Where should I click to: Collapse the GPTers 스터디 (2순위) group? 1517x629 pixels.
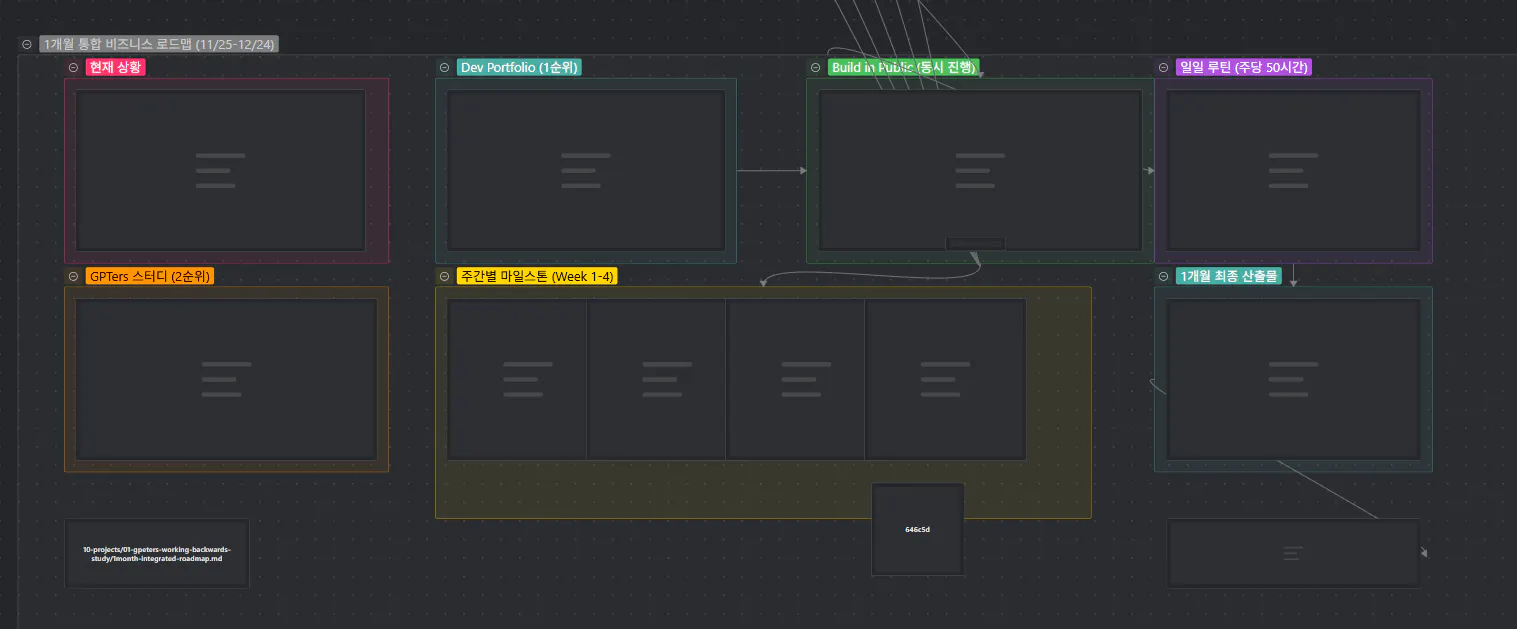coord(73,276)
